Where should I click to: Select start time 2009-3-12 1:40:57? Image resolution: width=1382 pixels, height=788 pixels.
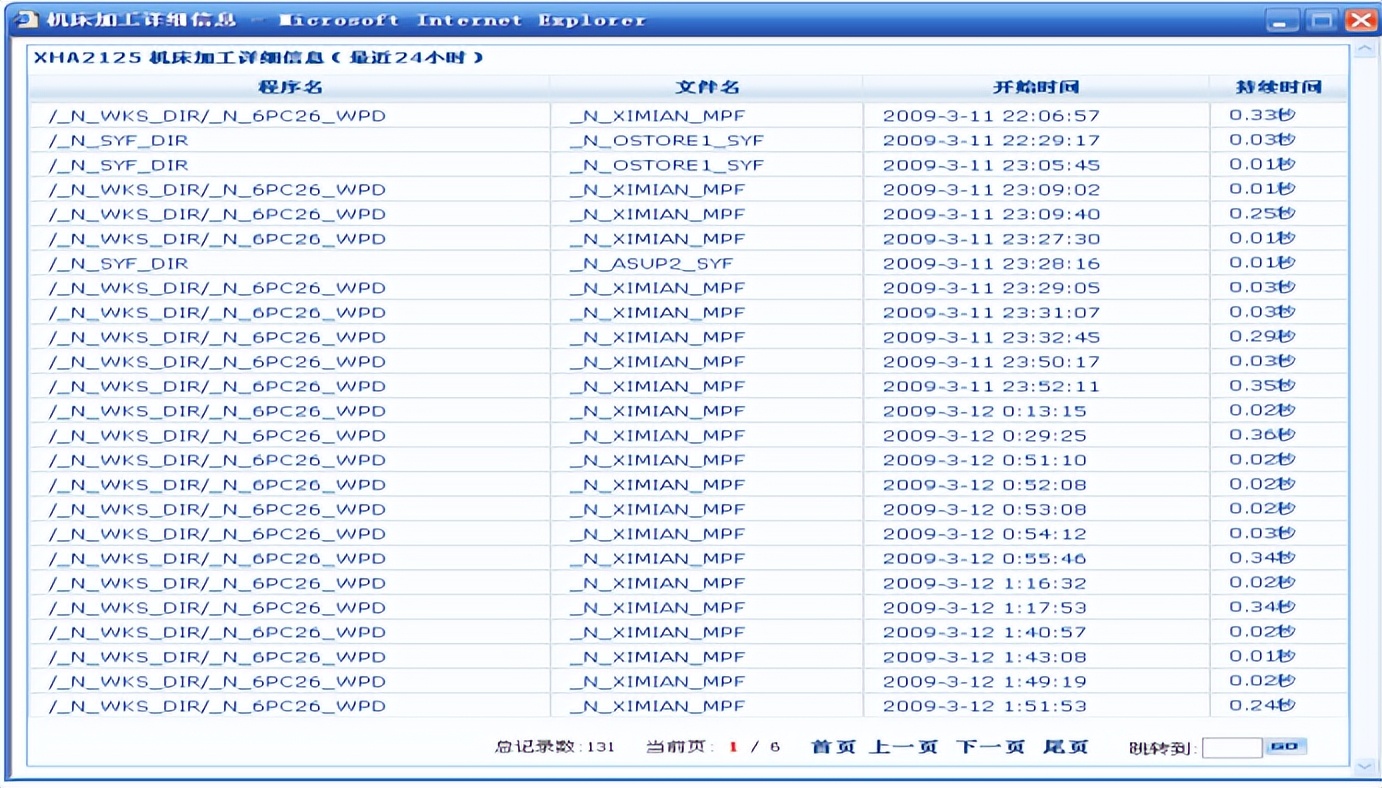click(x=984, y=633)
